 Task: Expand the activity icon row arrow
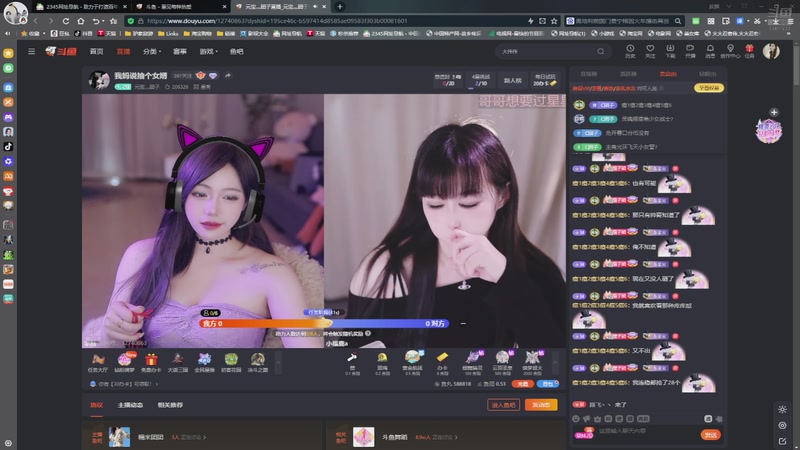pyautogui.click(x=278, y=363)
